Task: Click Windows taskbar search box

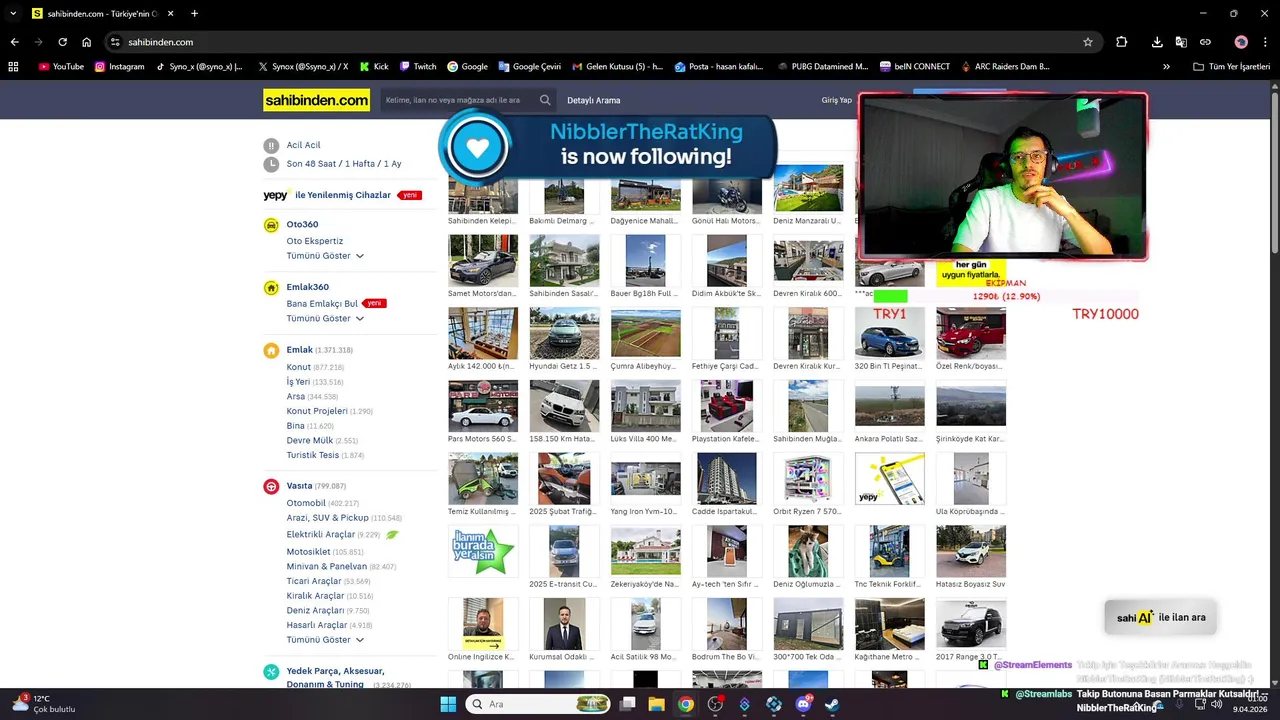Action: pos(538,704)
